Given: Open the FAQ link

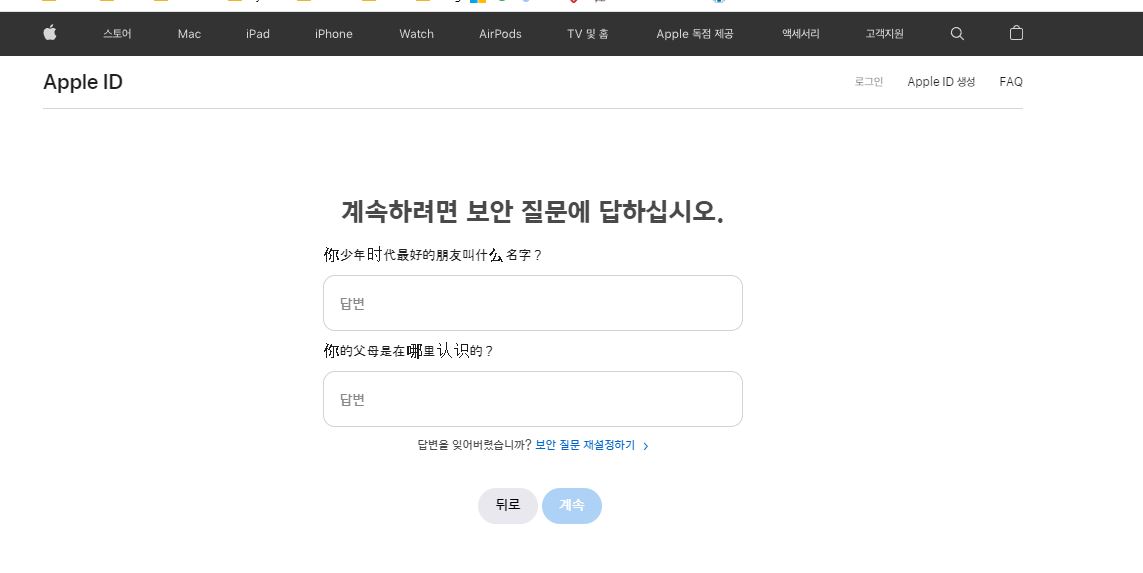Looking at the screenshot, I should tap(1011, 82).
